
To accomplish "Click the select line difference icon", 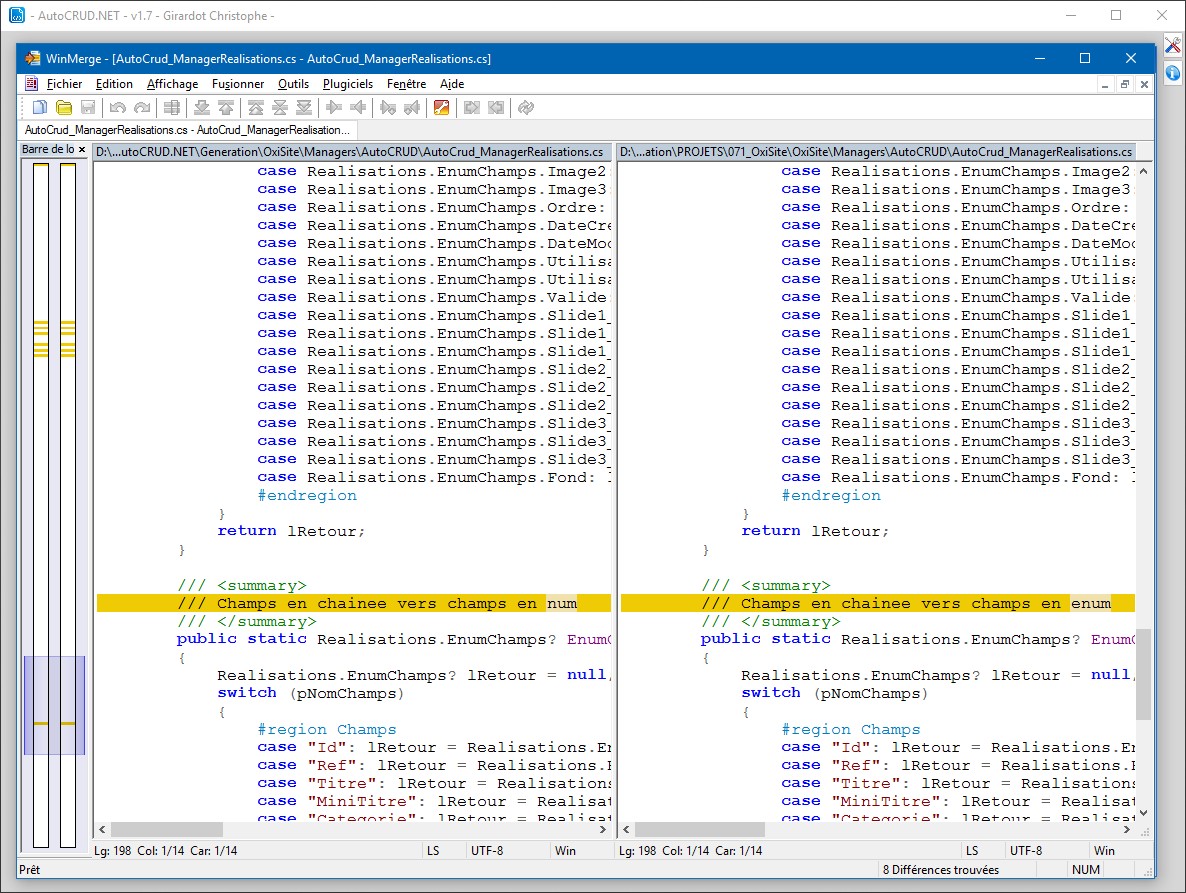I will [x=172, y=107].
